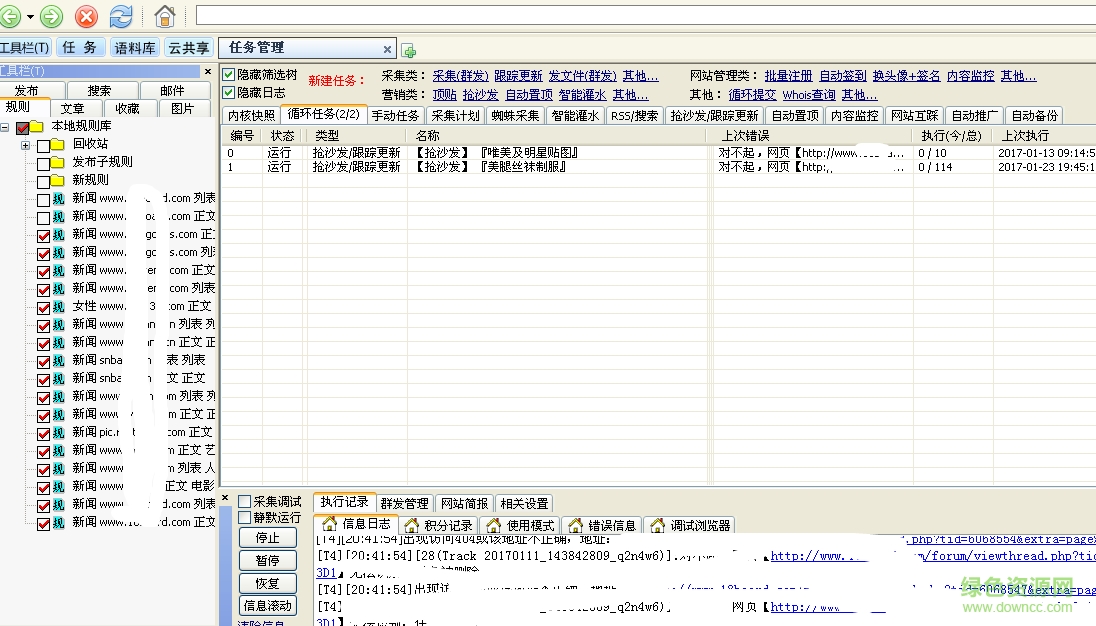
Task: Go to home via house icon
Action: tap(165, 16)
